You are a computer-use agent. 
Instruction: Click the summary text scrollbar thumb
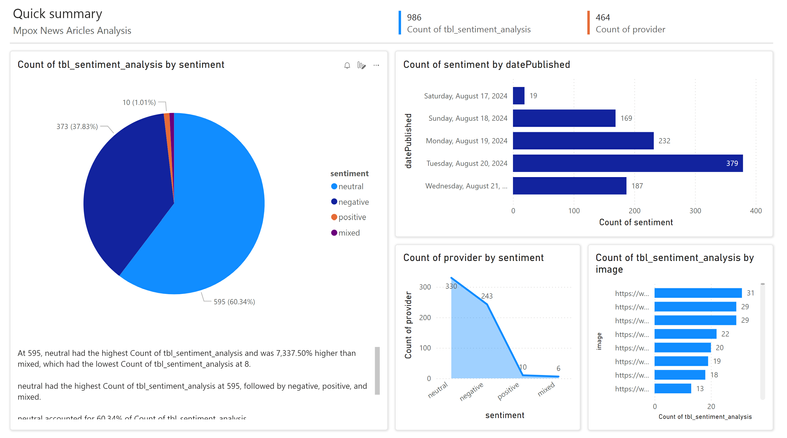(377, 371)
